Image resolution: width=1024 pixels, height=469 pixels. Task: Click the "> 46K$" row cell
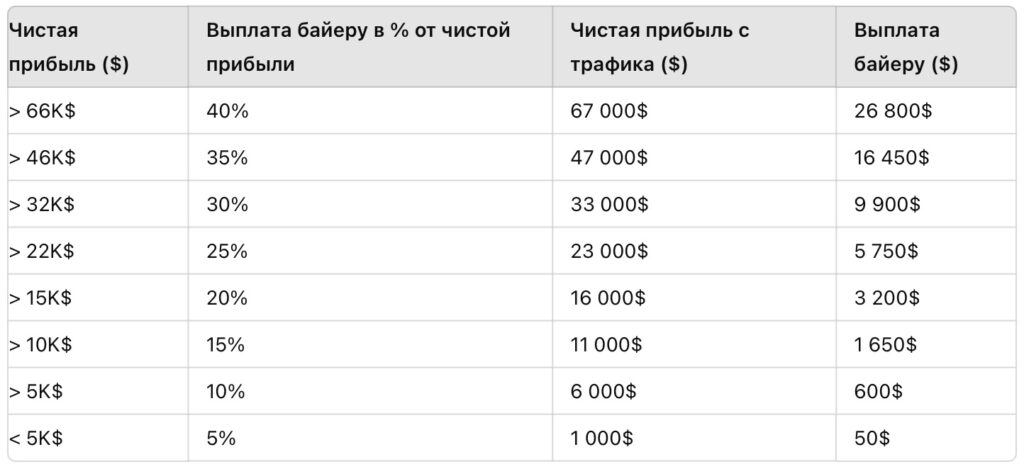click(x=98, y=157)
